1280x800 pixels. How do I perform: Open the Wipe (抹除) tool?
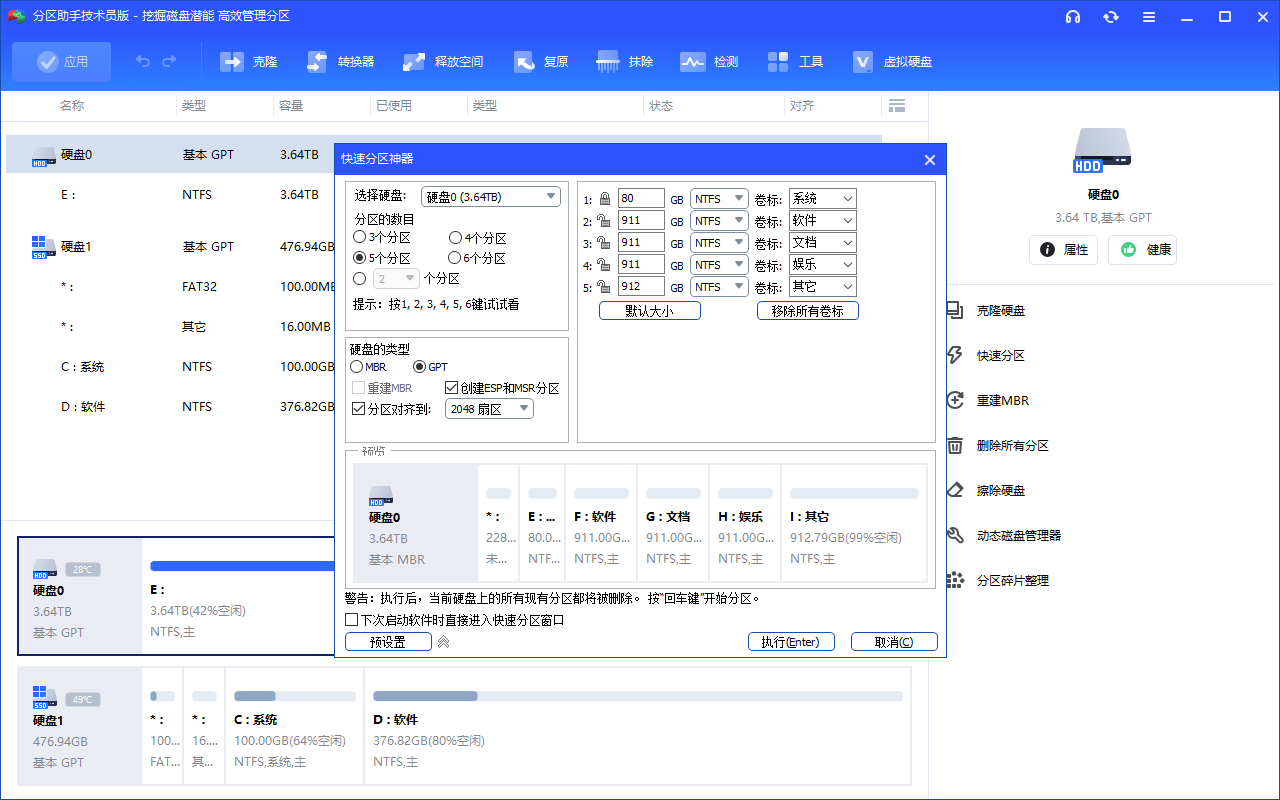tap(608, 62)
